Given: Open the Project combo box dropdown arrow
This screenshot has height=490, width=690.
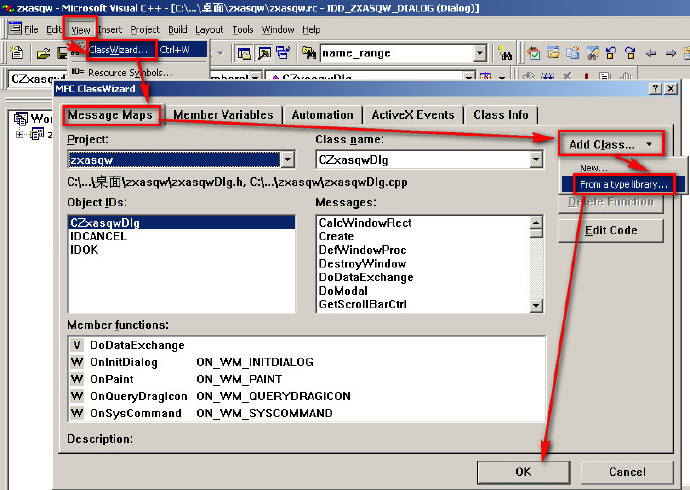Looking at the screenshot, I should pos(287,159).
